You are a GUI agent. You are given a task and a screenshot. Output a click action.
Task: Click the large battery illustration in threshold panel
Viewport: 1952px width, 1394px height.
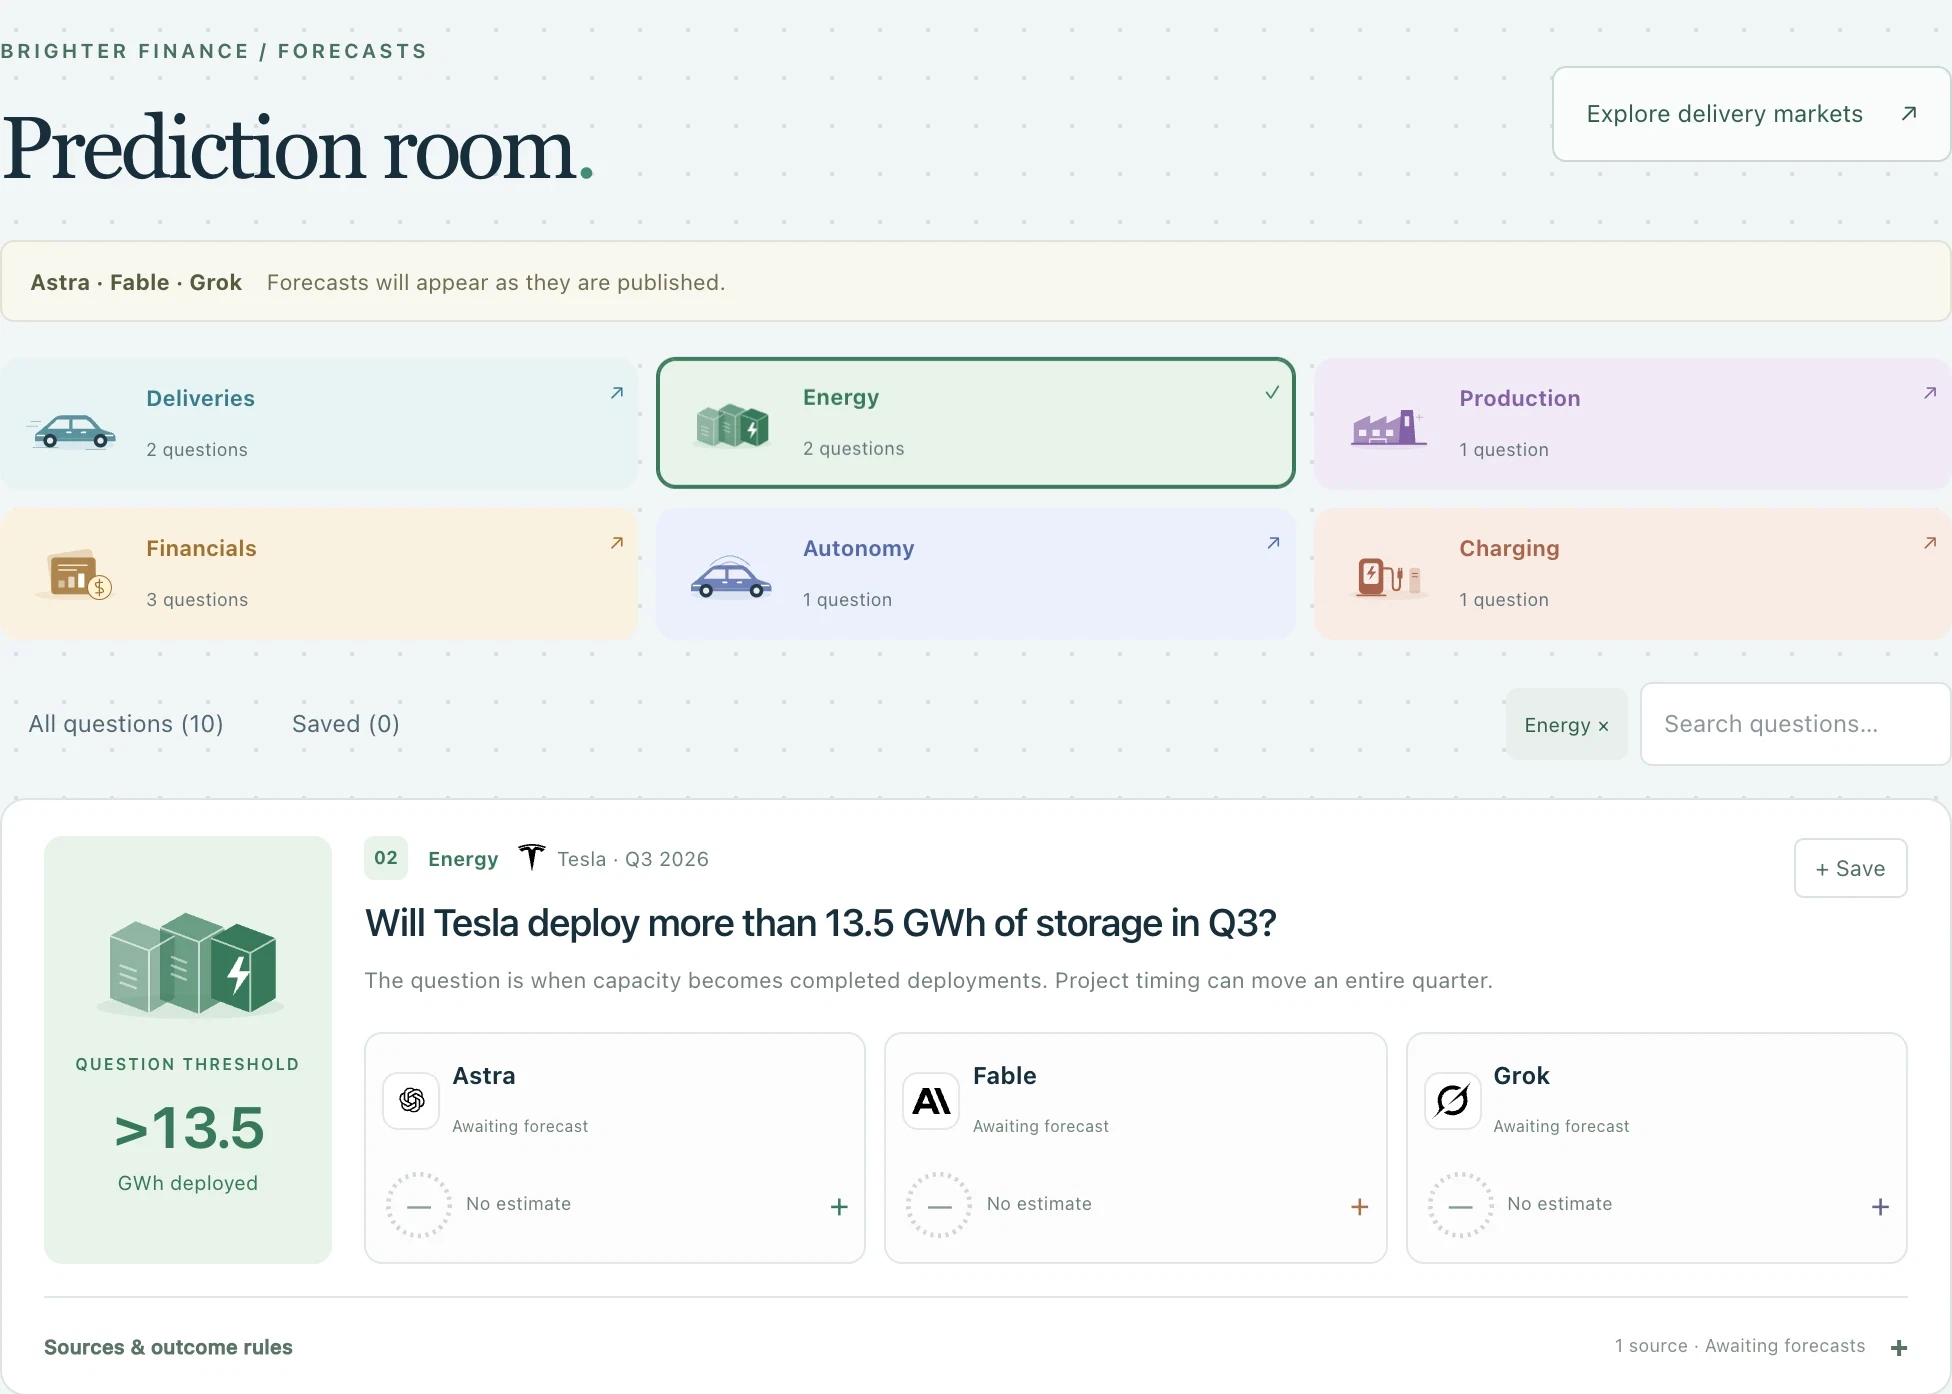click(190, 964)
